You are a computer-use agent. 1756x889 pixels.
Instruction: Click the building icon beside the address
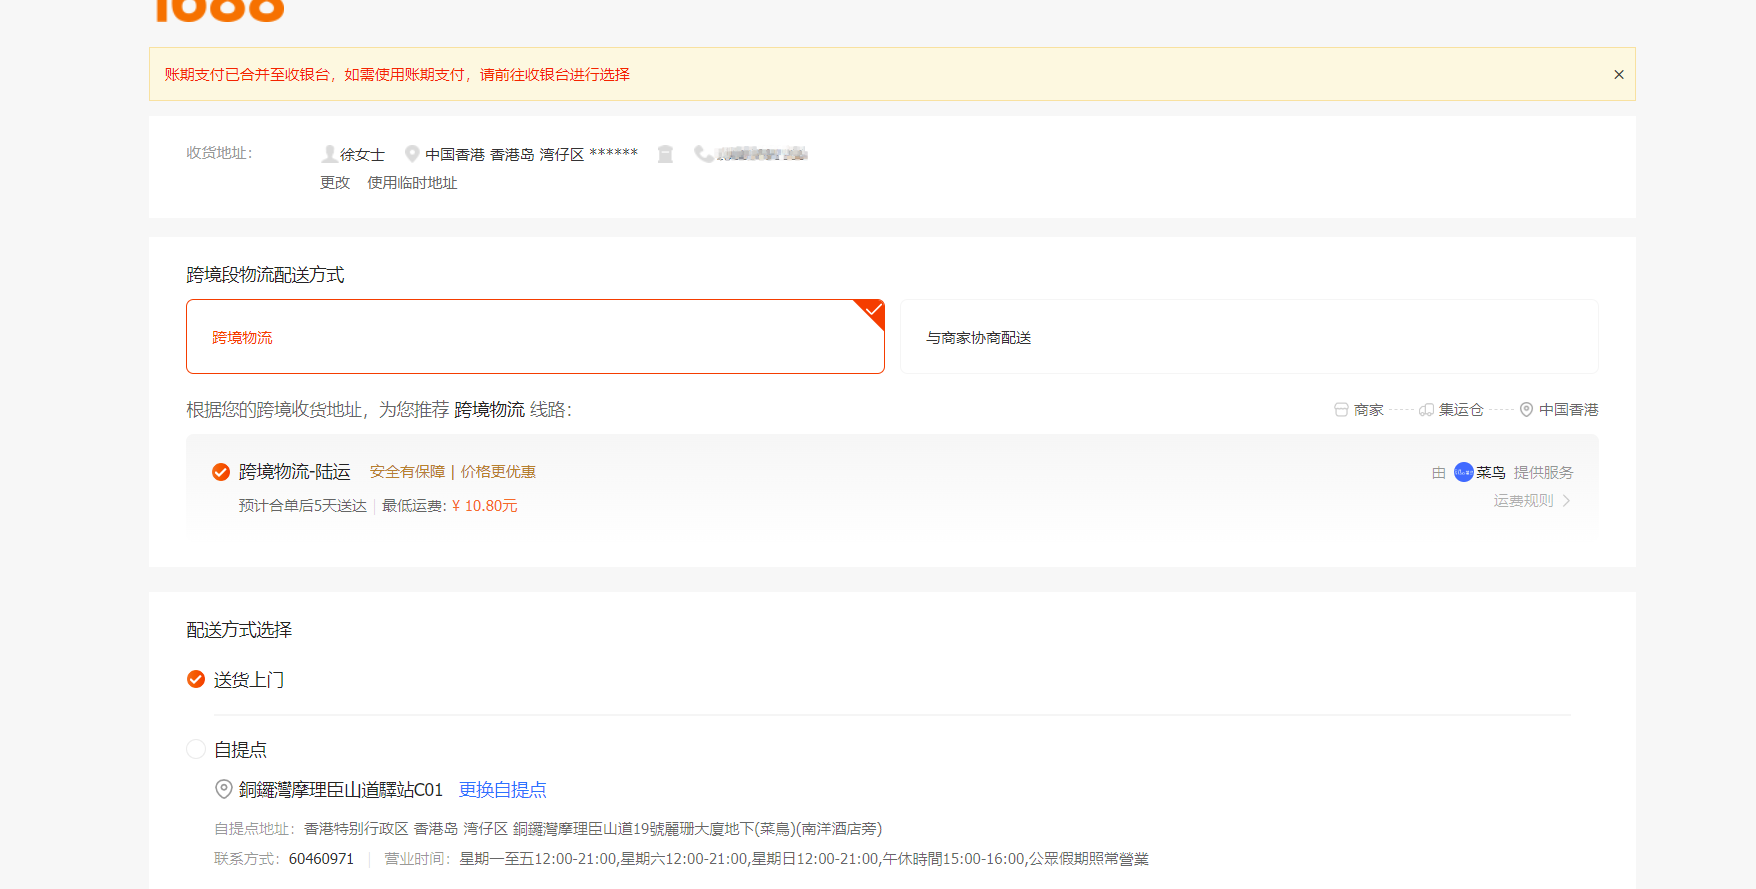665,154
